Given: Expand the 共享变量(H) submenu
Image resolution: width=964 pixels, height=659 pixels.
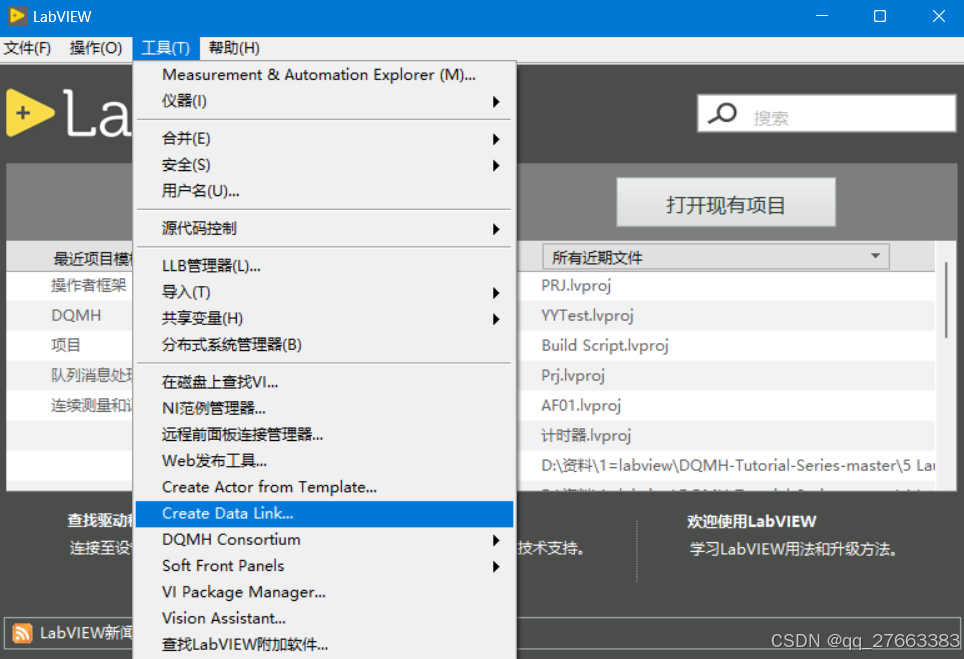Looking at the screenshot, I should point(325,318).
